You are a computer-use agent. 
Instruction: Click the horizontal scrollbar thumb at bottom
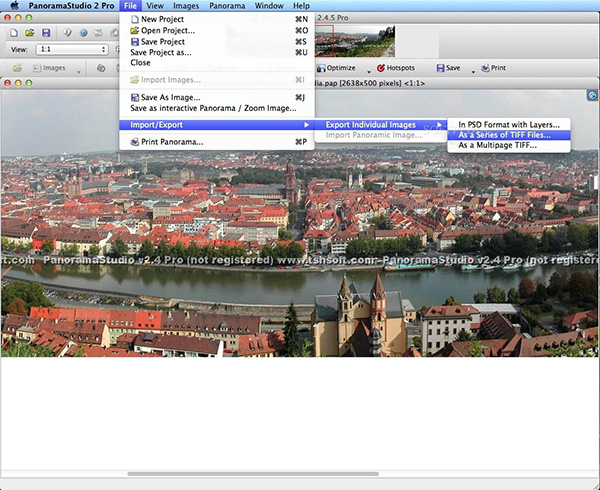click(253, 474)
